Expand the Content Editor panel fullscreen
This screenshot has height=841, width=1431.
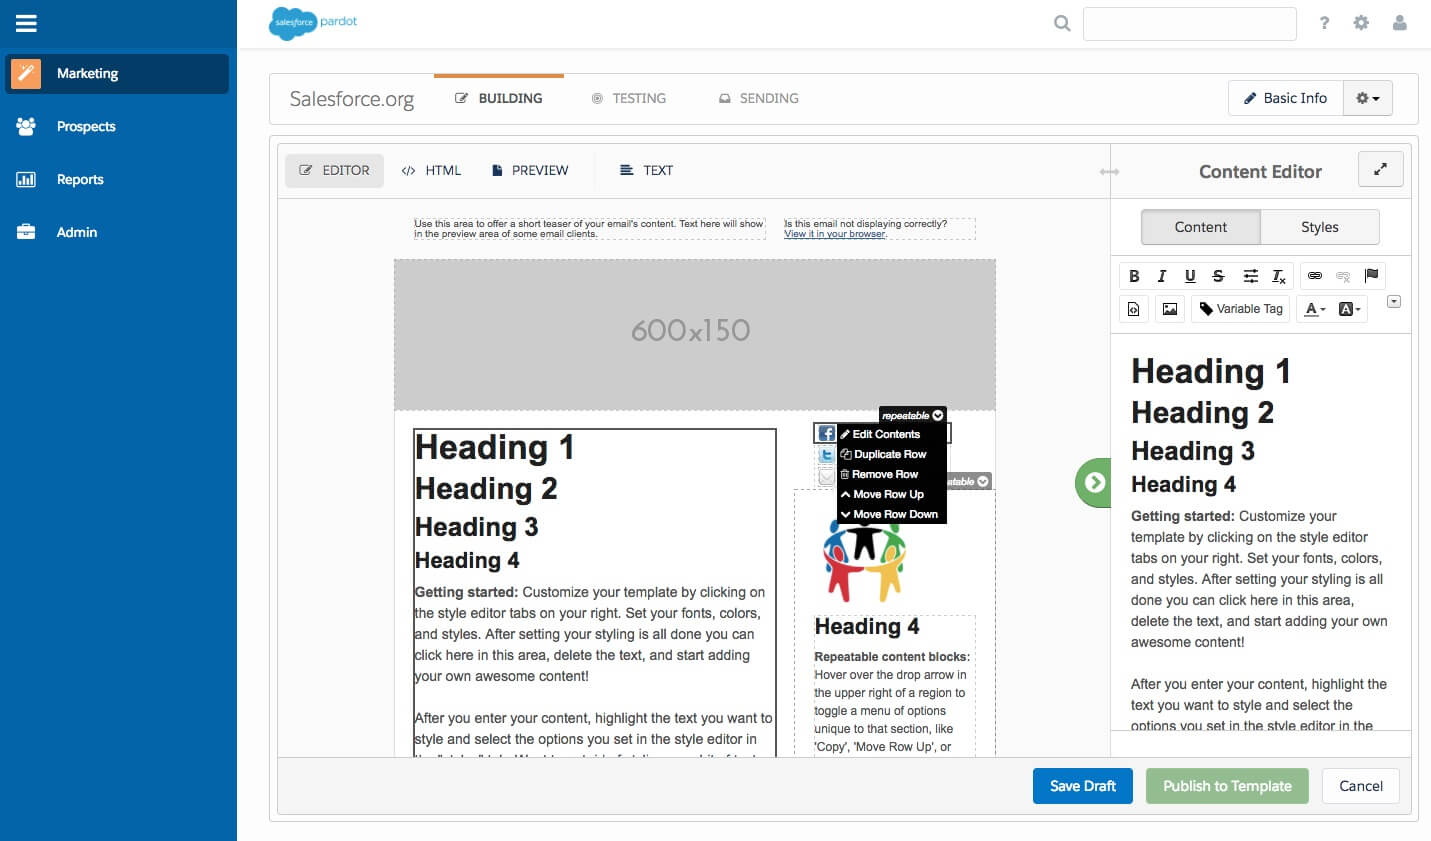point(1380,169)
